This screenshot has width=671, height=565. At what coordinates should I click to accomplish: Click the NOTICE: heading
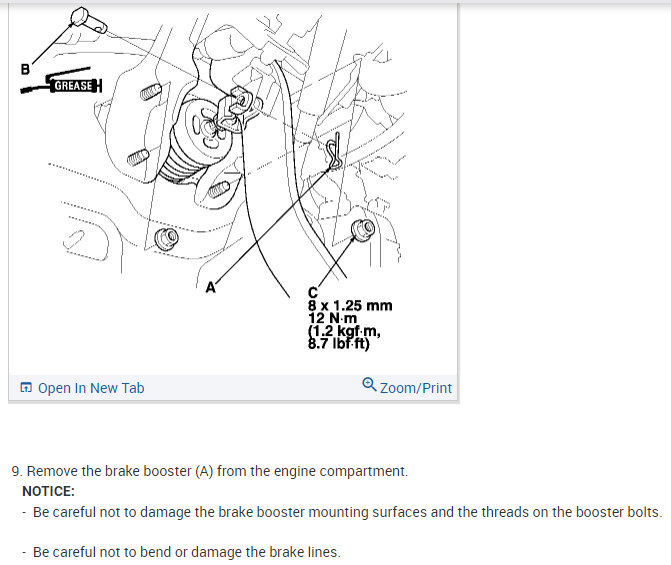coord(48,491)
